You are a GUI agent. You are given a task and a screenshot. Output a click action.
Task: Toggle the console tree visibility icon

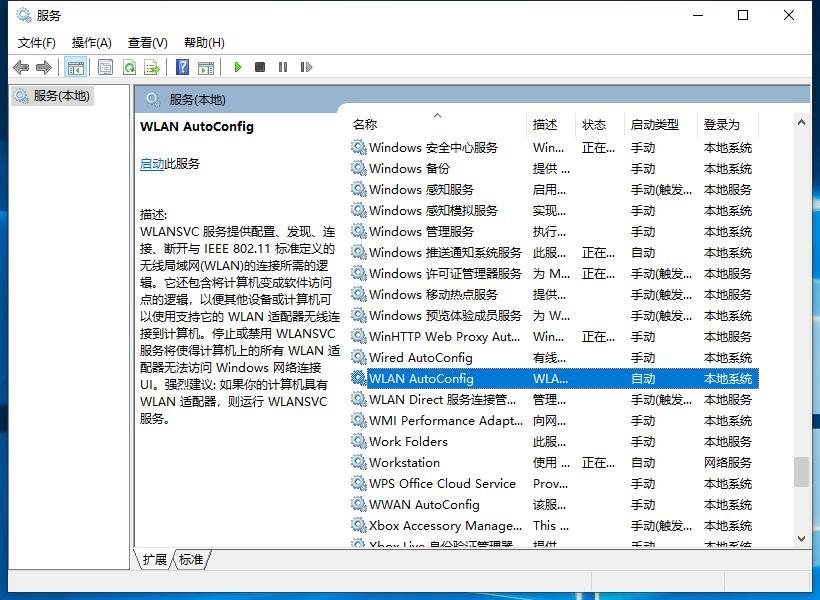point(75,67)
